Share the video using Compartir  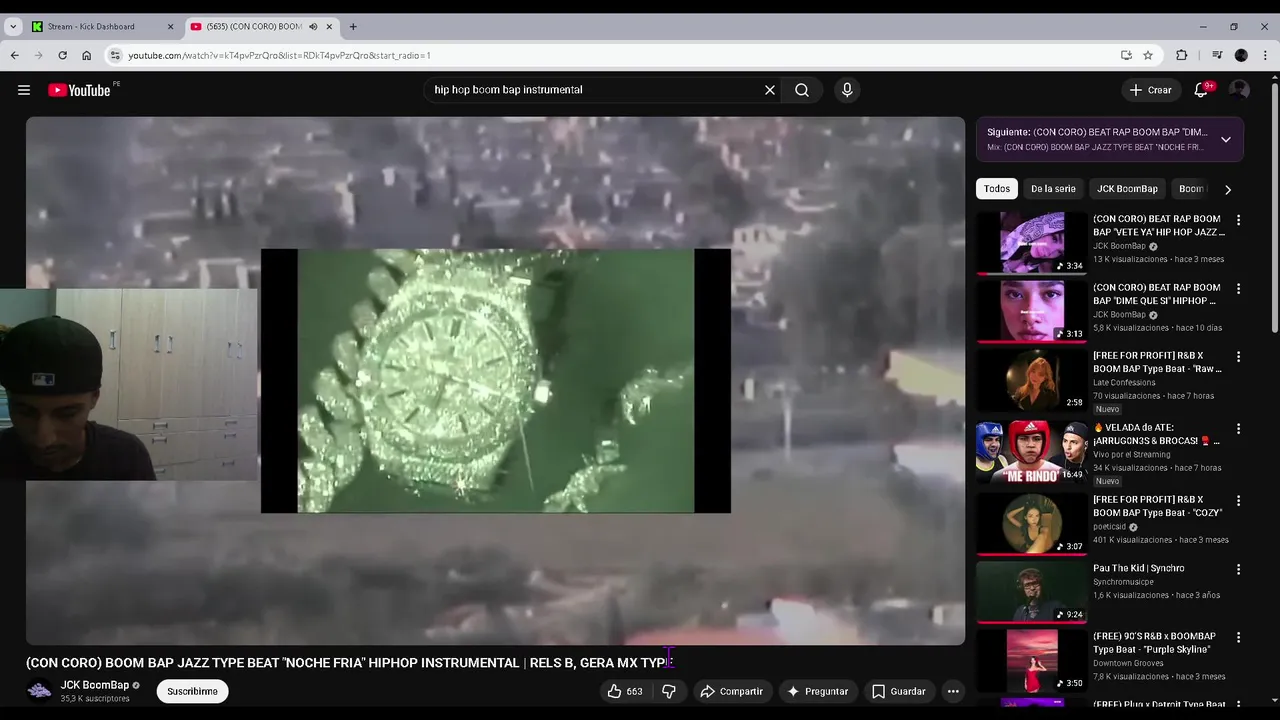coord(731,691)
